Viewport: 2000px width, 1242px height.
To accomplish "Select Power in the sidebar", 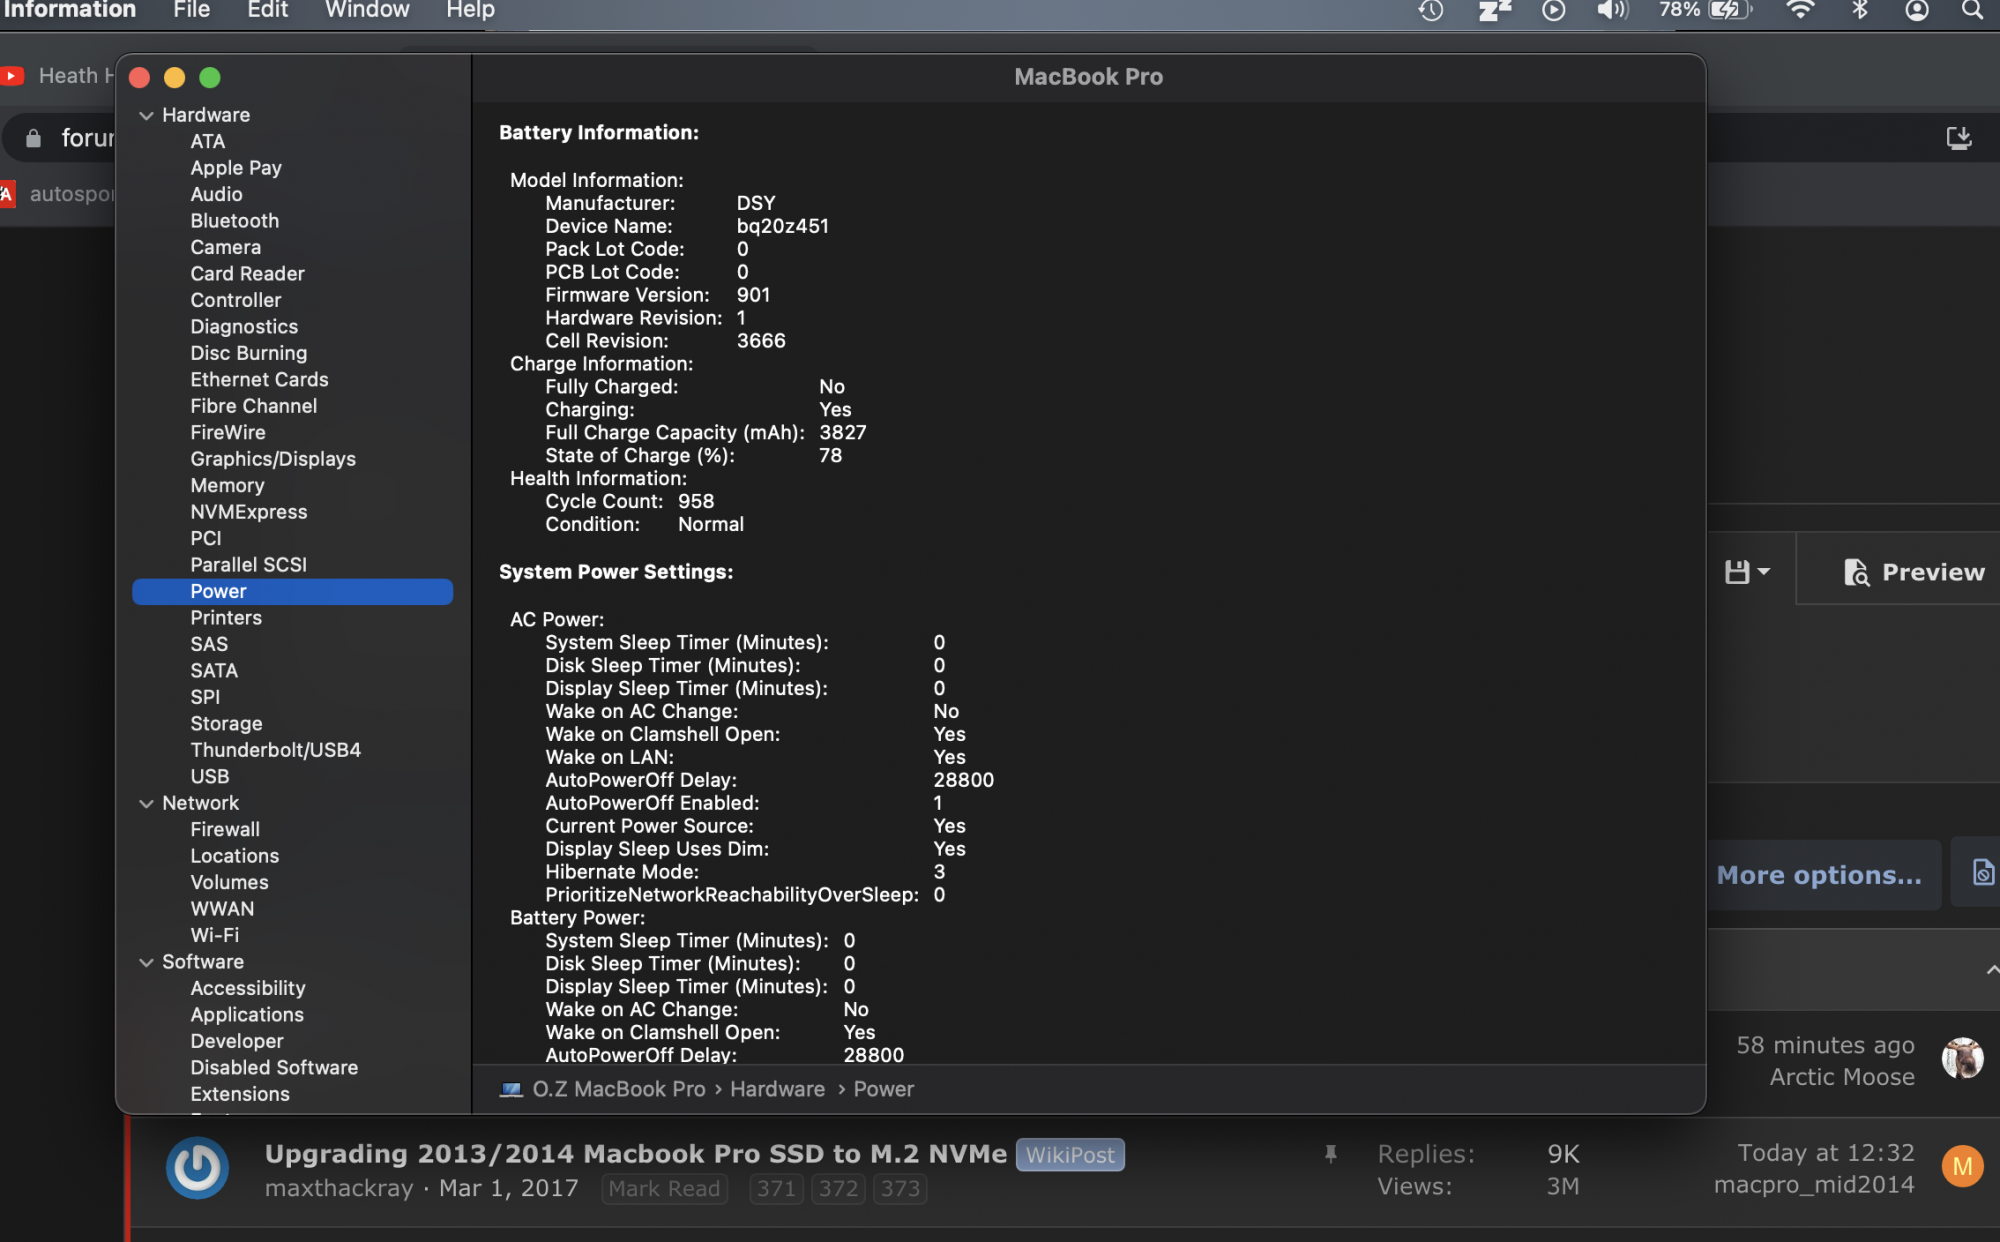I will (292, 591).
